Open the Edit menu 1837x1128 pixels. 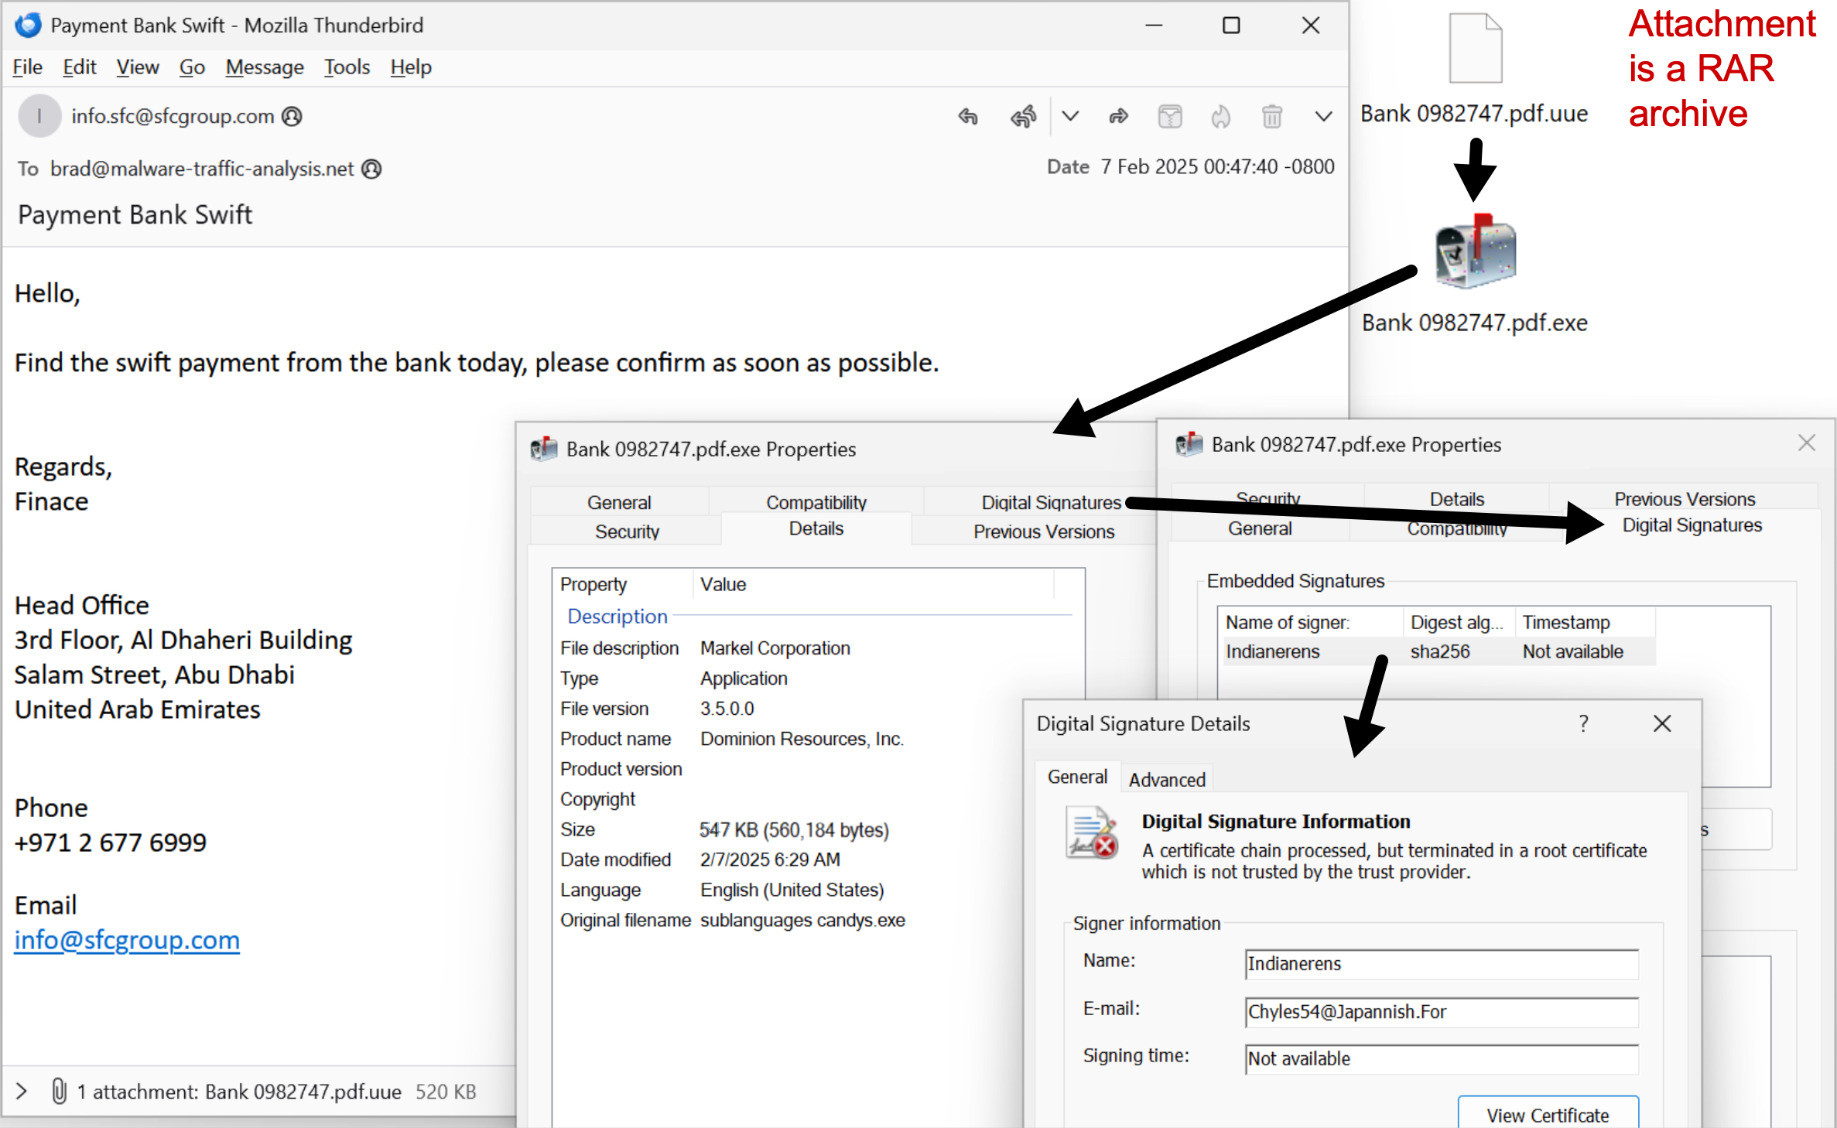click(79, 67)
